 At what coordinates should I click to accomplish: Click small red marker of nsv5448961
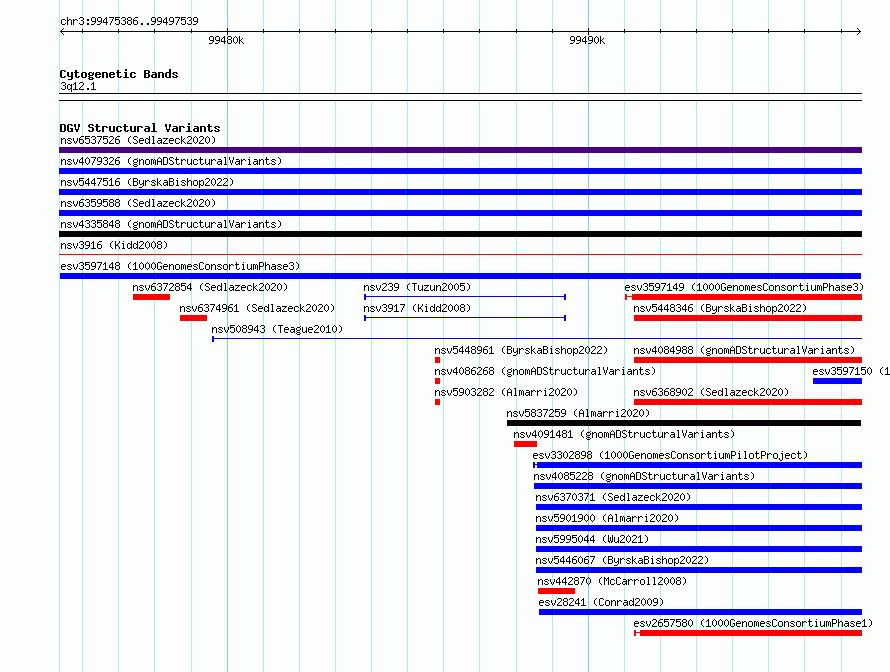tap(438, 360)
